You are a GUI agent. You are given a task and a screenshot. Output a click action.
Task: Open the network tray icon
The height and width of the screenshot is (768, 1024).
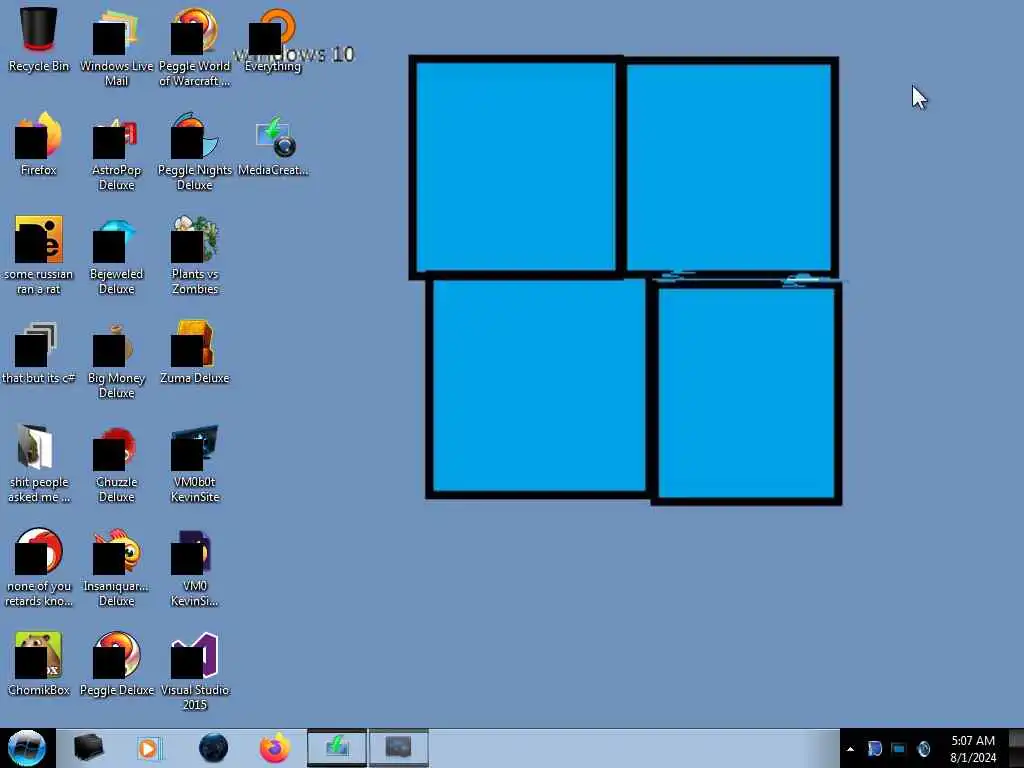click(899, 749)
